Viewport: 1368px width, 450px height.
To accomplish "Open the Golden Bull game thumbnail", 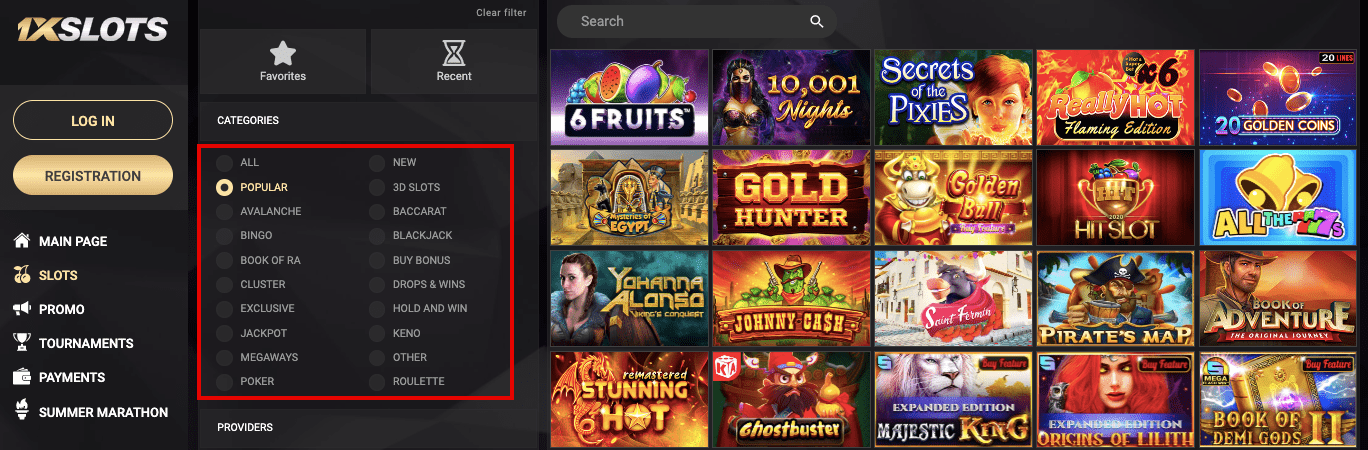I will [x=954, y=197].
